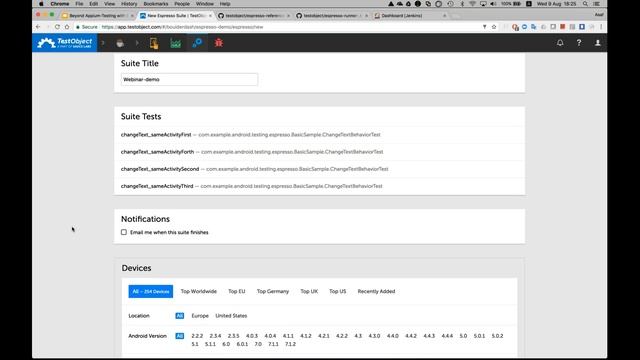
Task: Filter by Android version 4.4.4
Action: 447,336
